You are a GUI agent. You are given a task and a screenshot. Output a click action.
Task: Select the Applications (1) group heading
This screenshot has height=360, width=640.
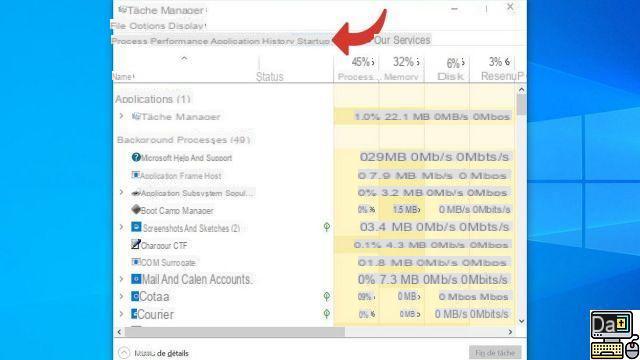click(x=153, y=99)
